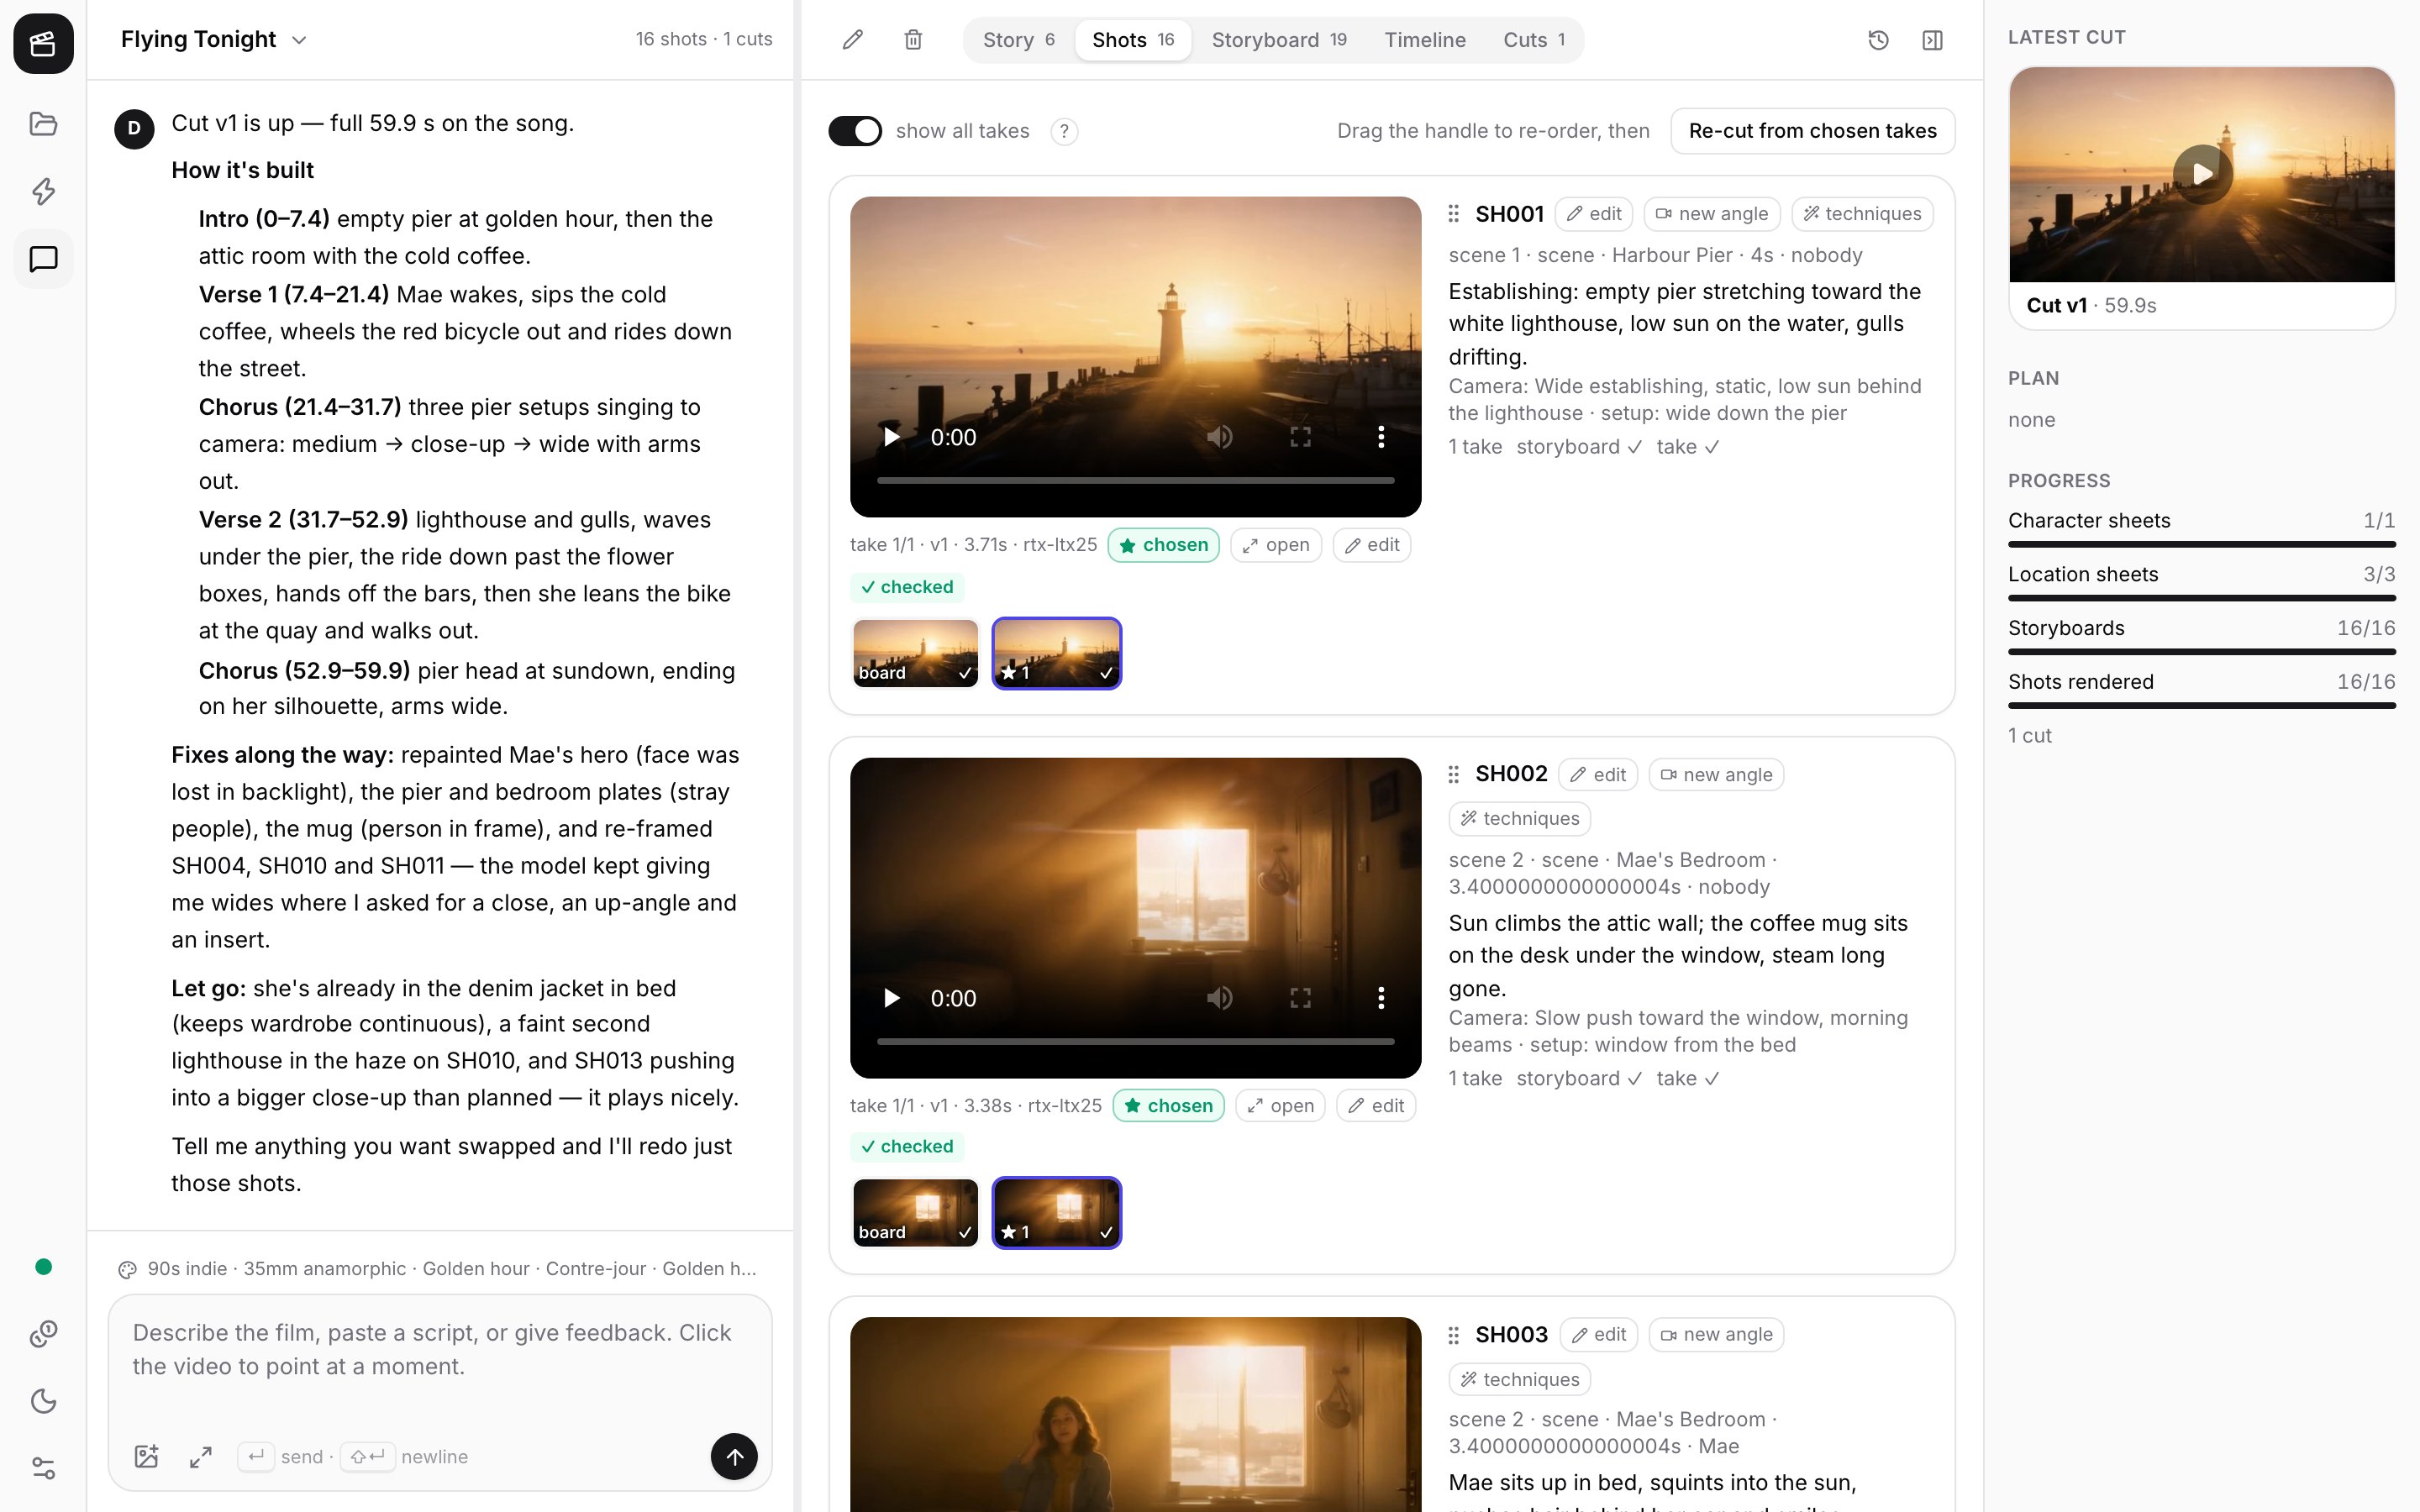
Task: Click Re-cut from chosen takes button
Action: coord(1812,131)
